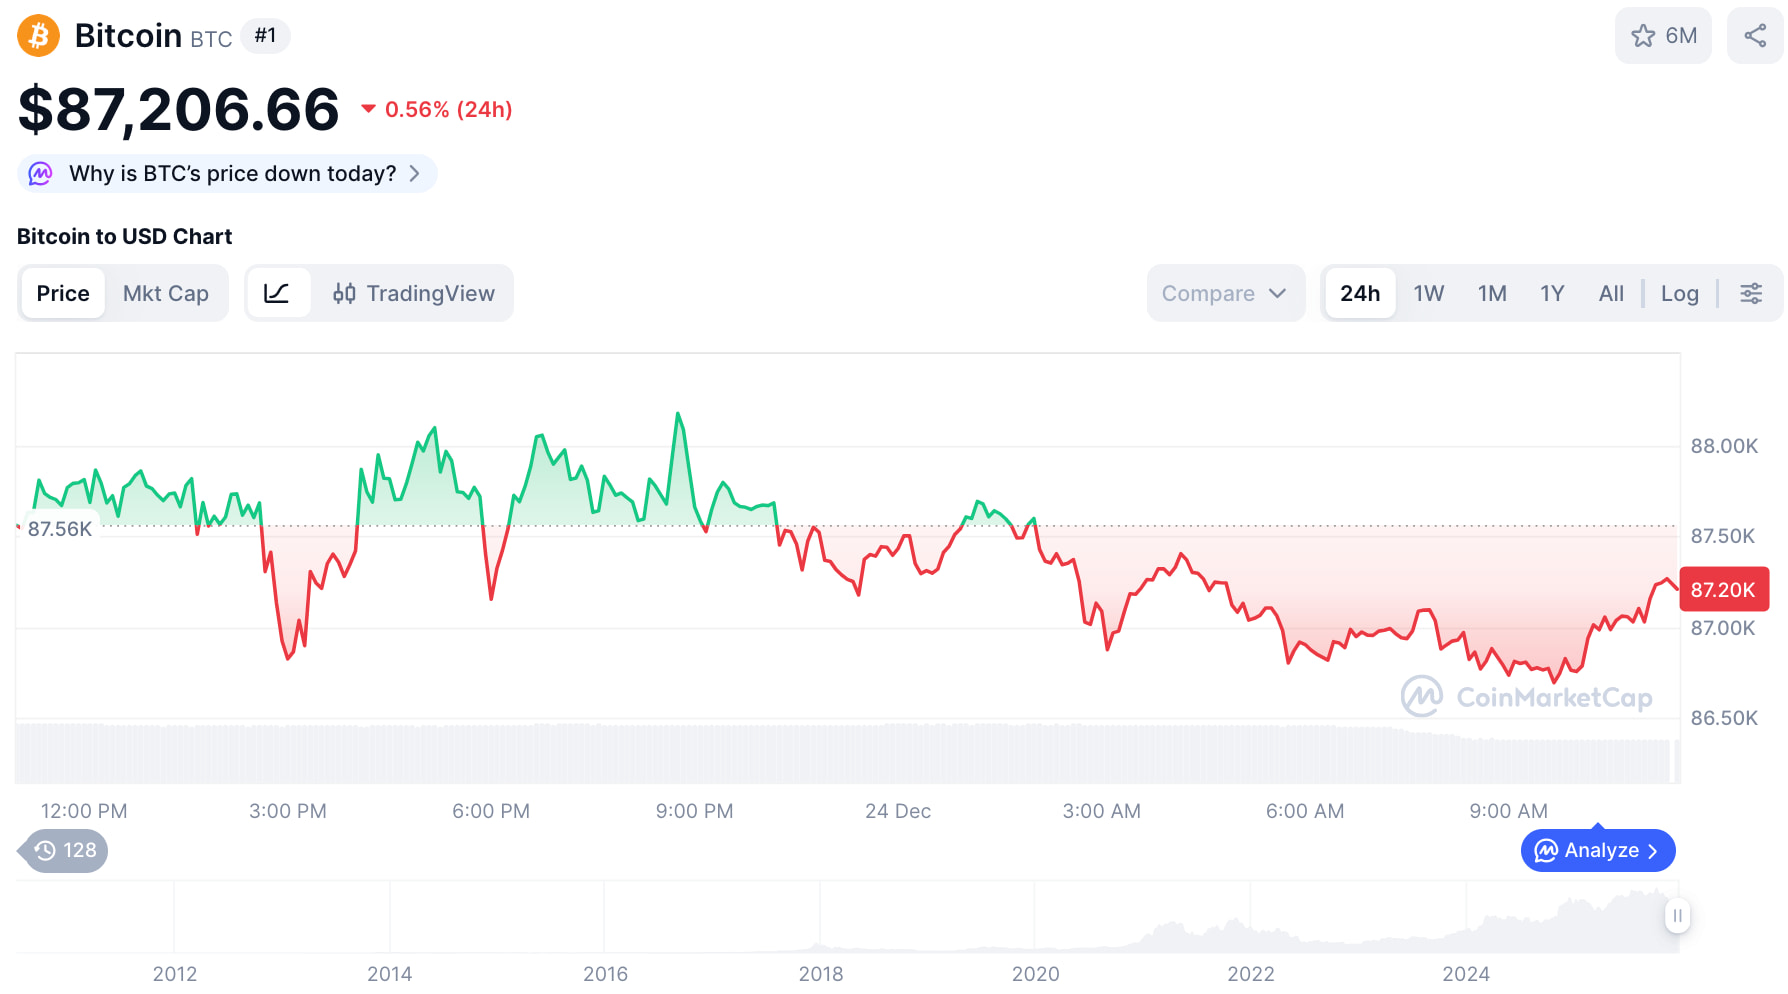Screen dimensions: 1788x994
Task: Click the Bitcoin to USD Chart heading
Action: [125, 236]
